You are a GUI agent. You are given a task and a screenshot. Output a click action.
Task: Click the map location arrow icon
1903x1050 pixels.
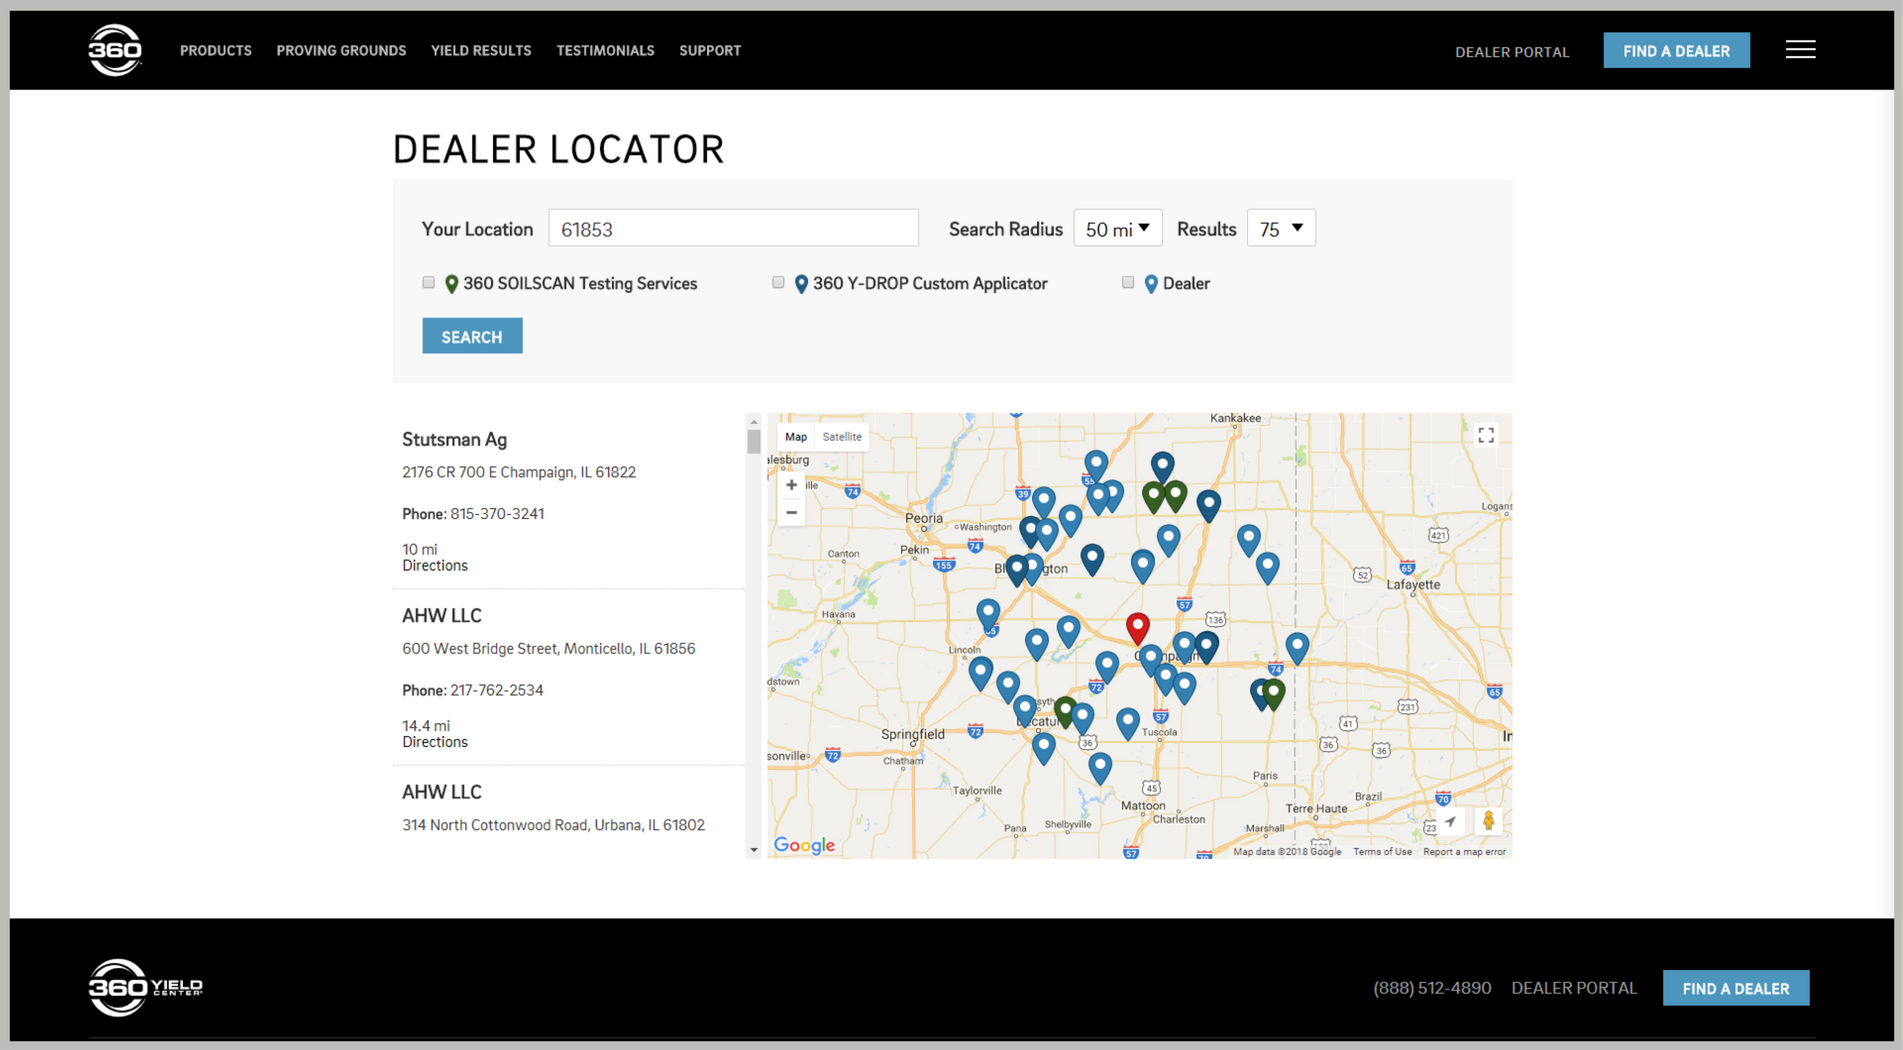pyautogui.click(x=1450, y=821)
